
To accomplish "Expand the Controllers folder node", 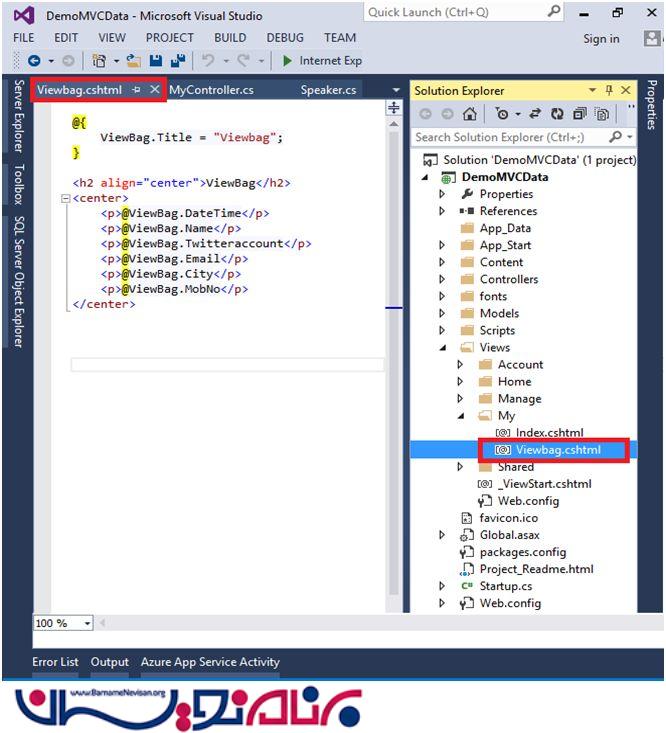I will (x=443, y=280).
